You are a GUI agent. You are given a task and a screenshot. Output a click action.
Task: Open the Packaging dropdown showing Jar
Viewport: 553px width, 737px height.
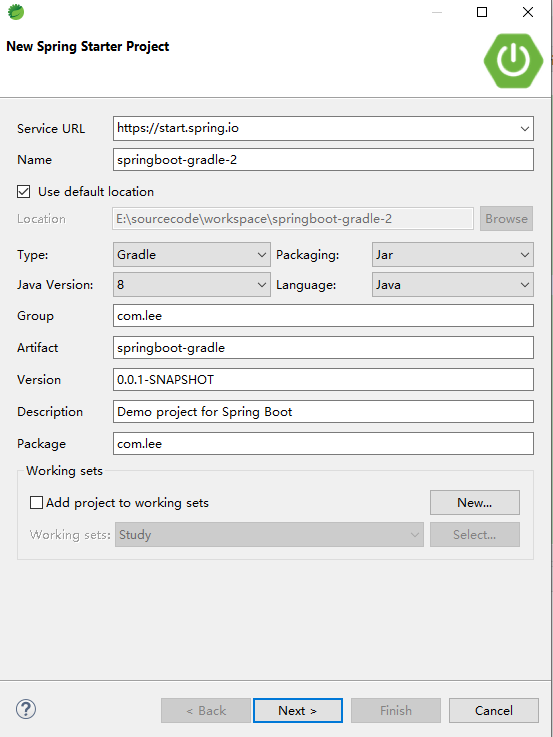pyautogui.click(x=452, y=255)
